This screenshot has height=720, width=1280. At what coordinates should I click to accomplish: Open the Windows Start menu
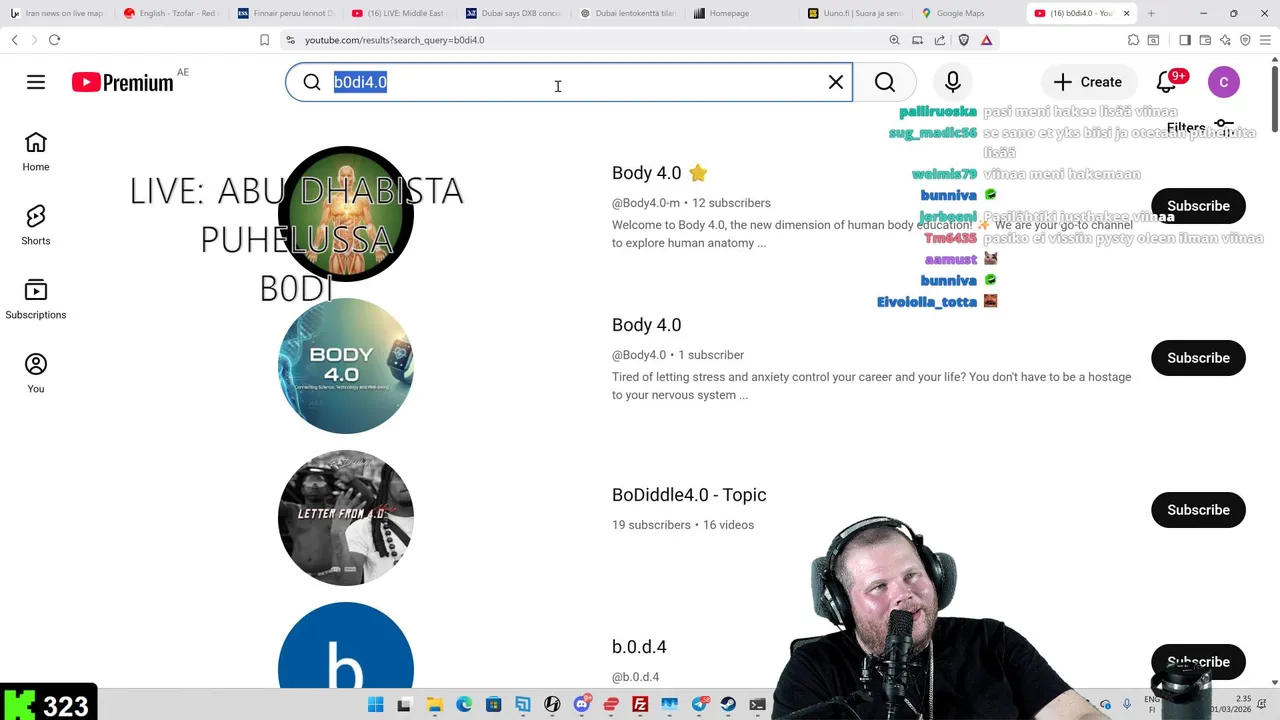pos(376,705)
